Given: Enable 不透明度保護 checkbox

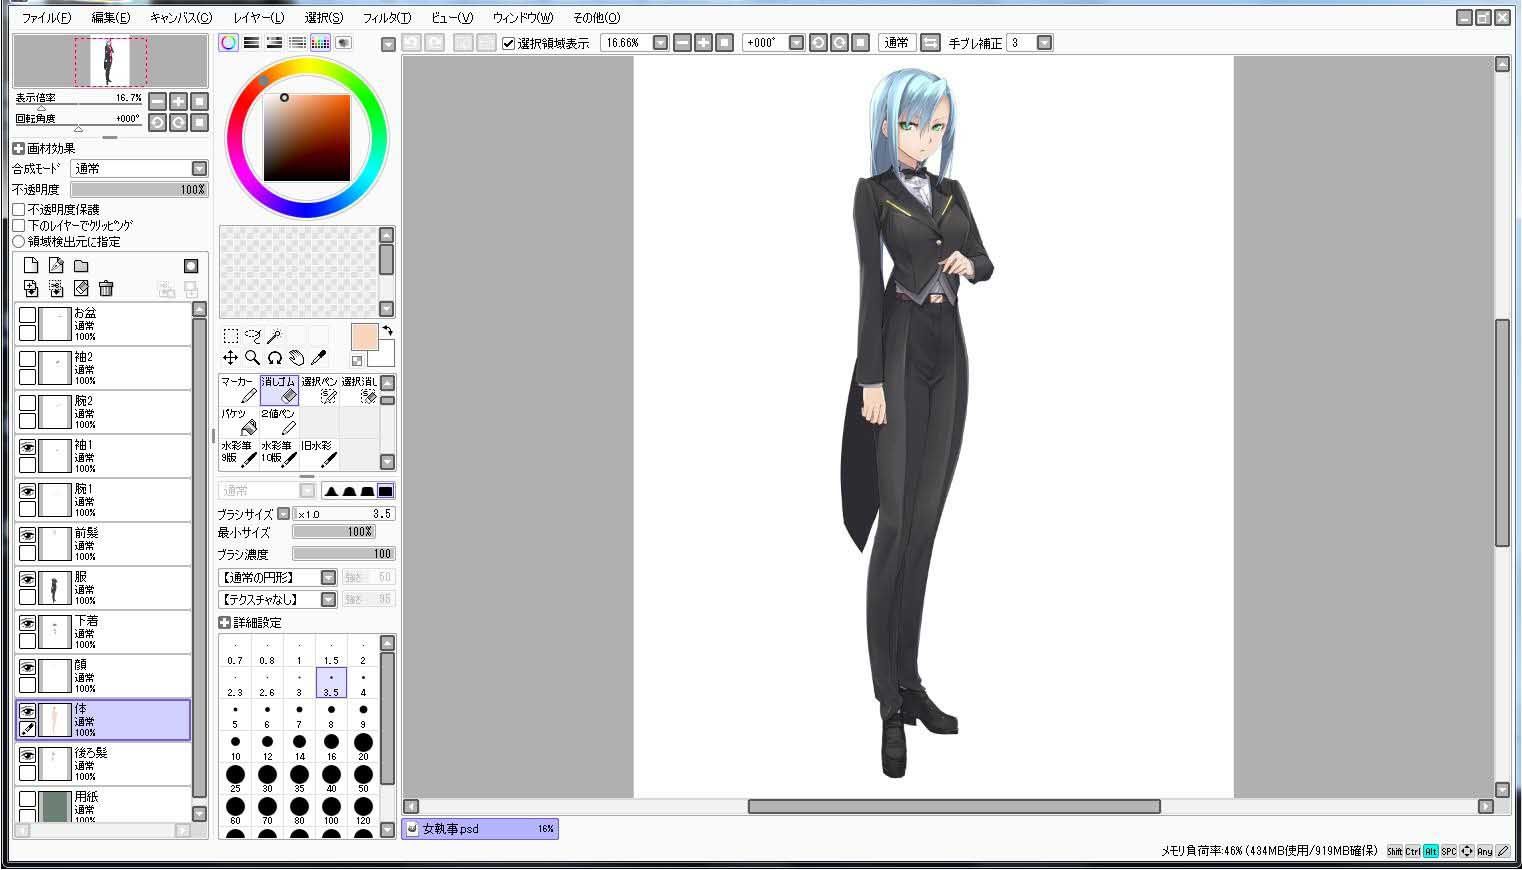Looking at the screenshot, I should coord(19,209).
